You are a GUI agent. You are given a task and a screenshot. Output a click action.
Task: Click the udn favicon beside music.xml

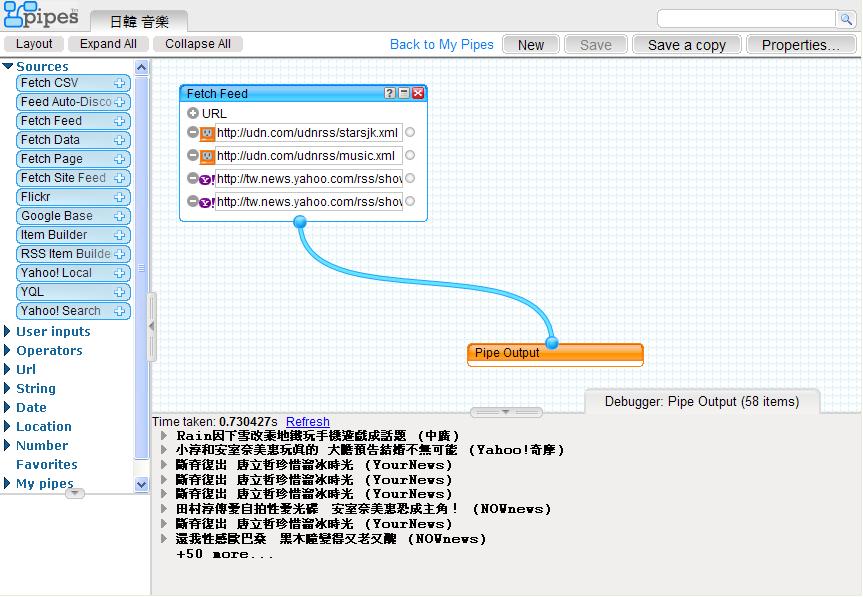207,156
